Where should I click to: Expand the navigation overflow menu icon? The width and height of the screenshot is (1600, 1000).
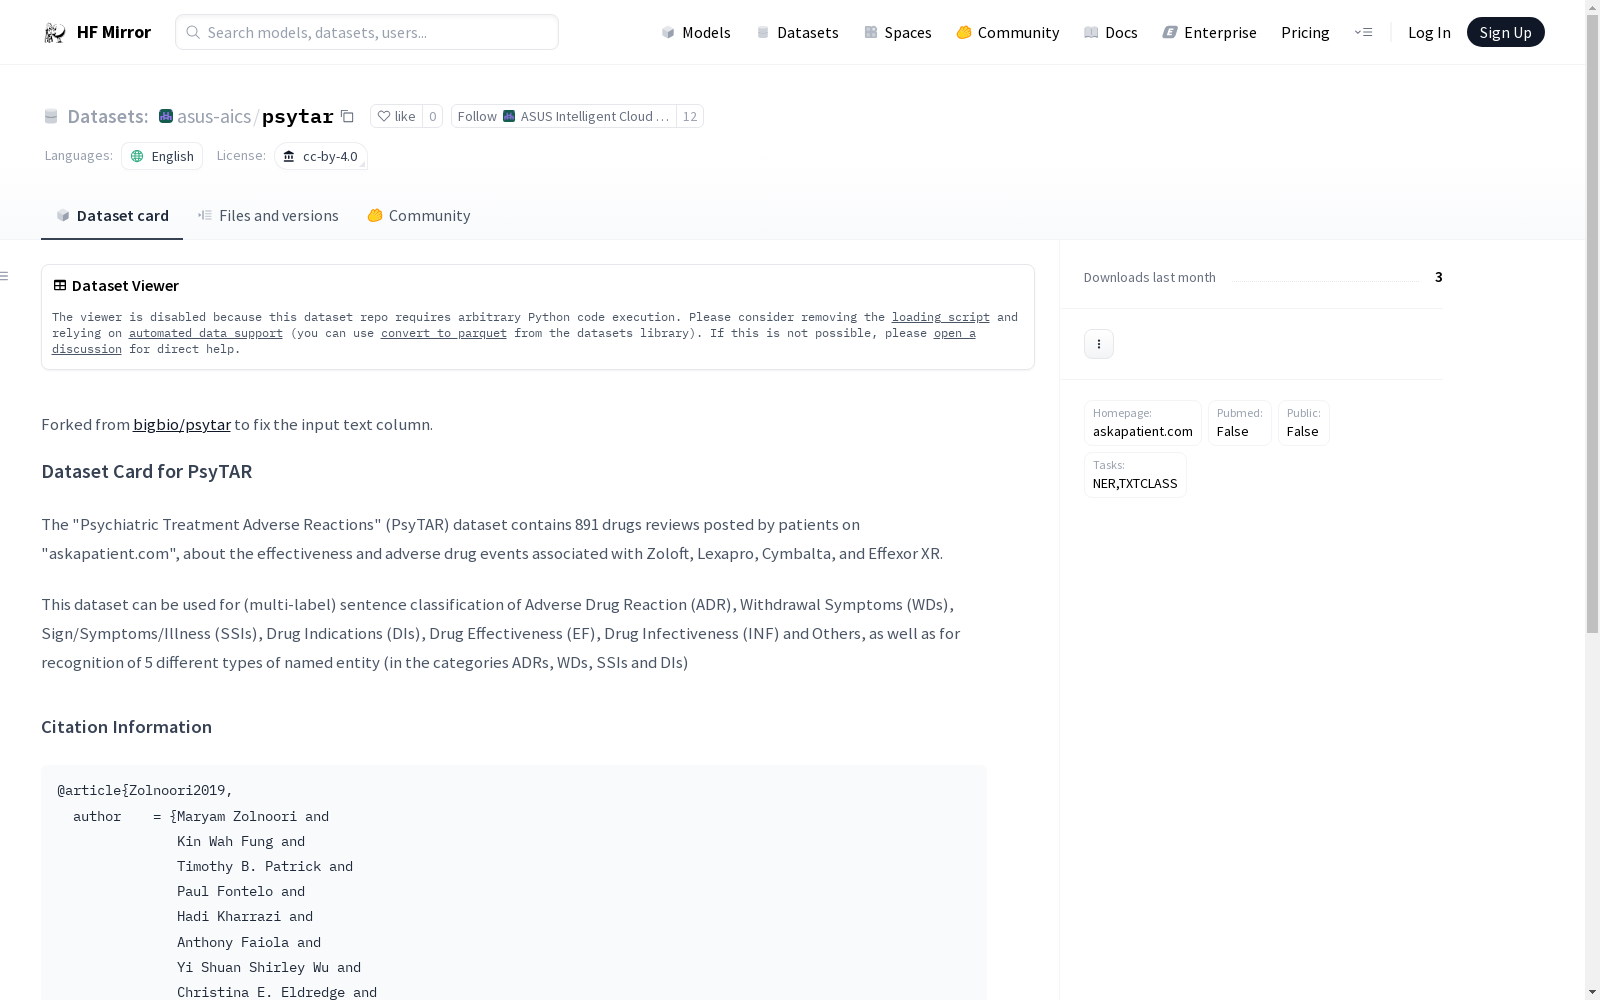[x=1363, y=32]
